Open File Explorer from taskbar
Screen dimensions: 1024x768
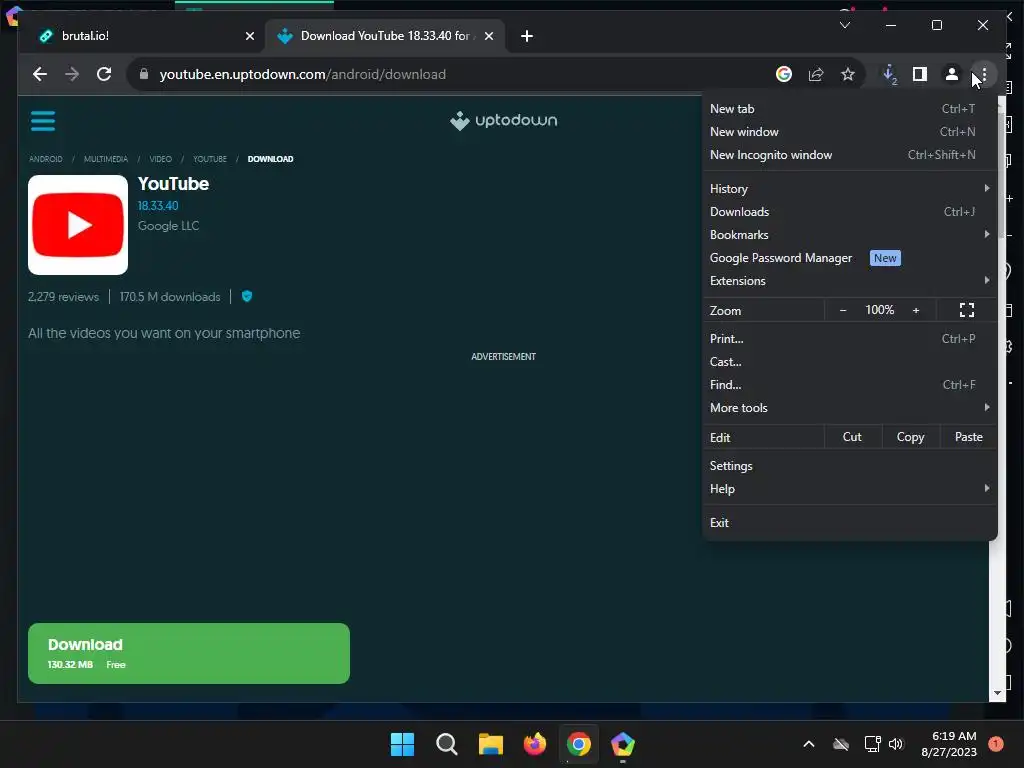click(x=490, y=744)
